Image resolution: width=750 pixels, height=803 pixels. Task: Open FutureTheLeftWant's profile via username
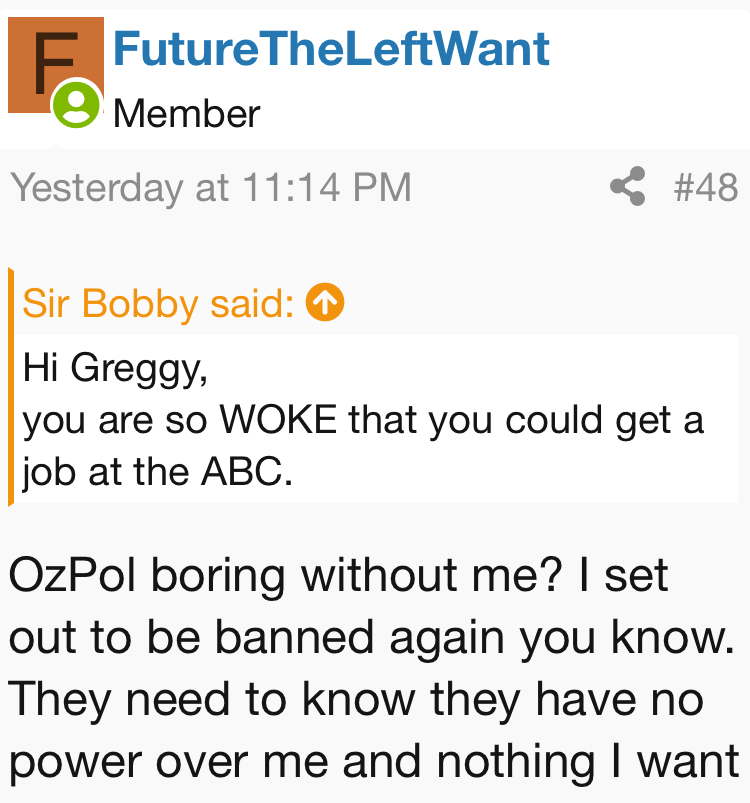tap(331, 49)
